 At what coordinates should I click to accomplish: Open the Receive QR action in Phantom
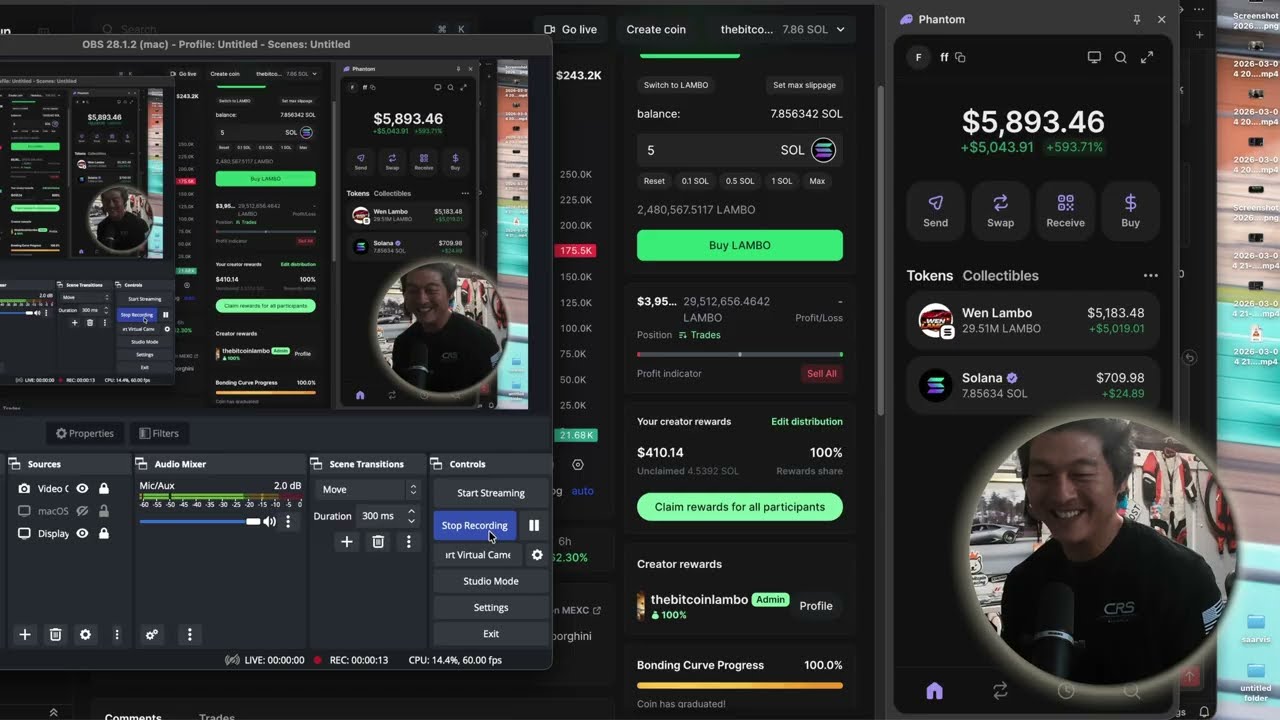click(1065, 211)
